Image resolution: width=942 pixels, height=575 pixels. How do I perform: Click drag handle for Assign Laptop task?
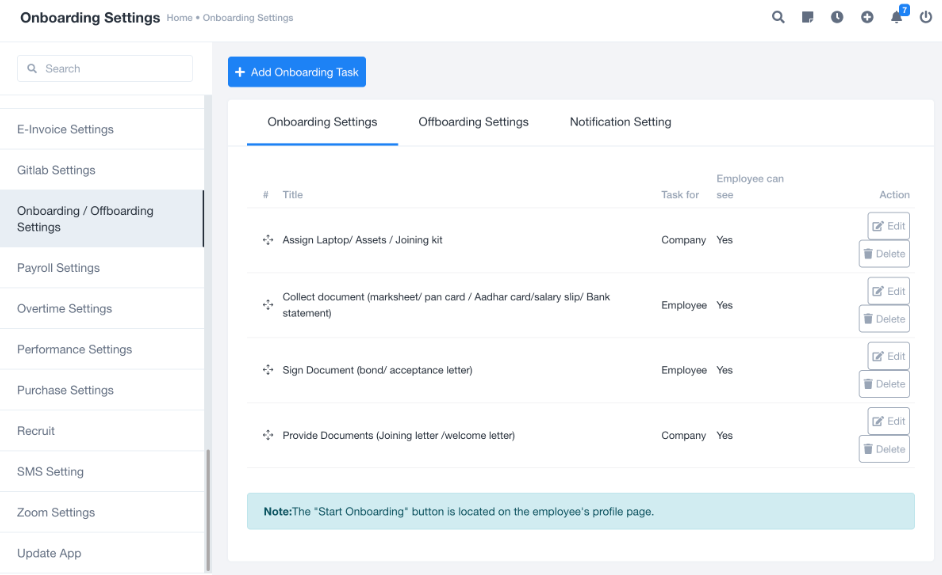pos(268,240)
